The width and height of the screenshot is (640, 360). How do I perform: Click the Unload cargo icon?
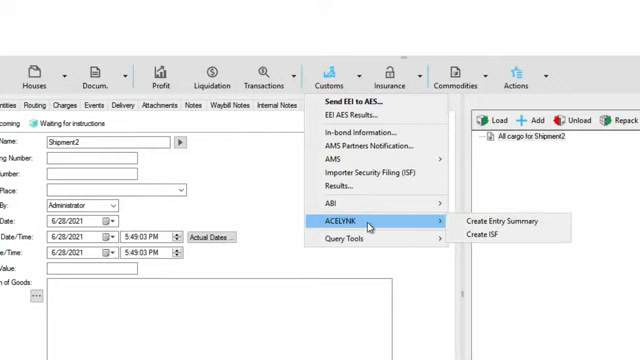pyautogui.click(x=559, y=120)
